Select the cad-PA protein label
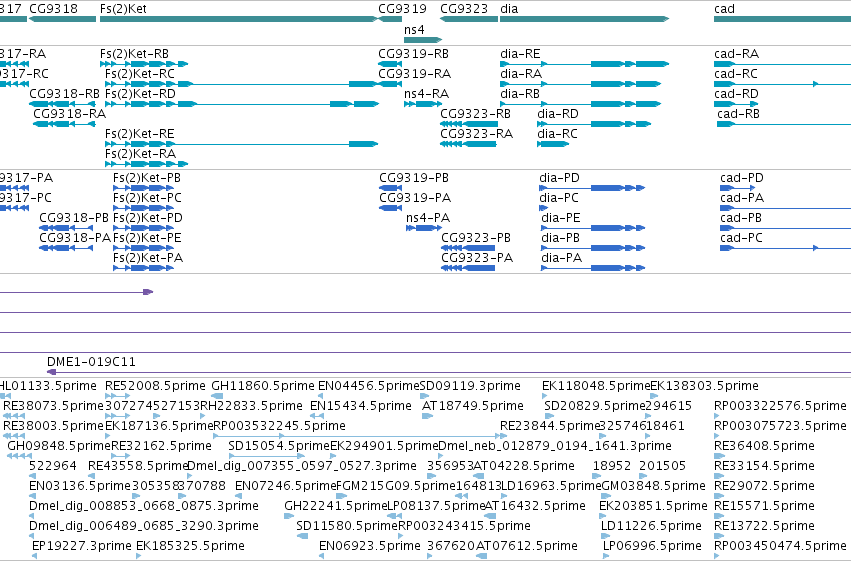The image size is (851, 561). click(x=742, y=198)
